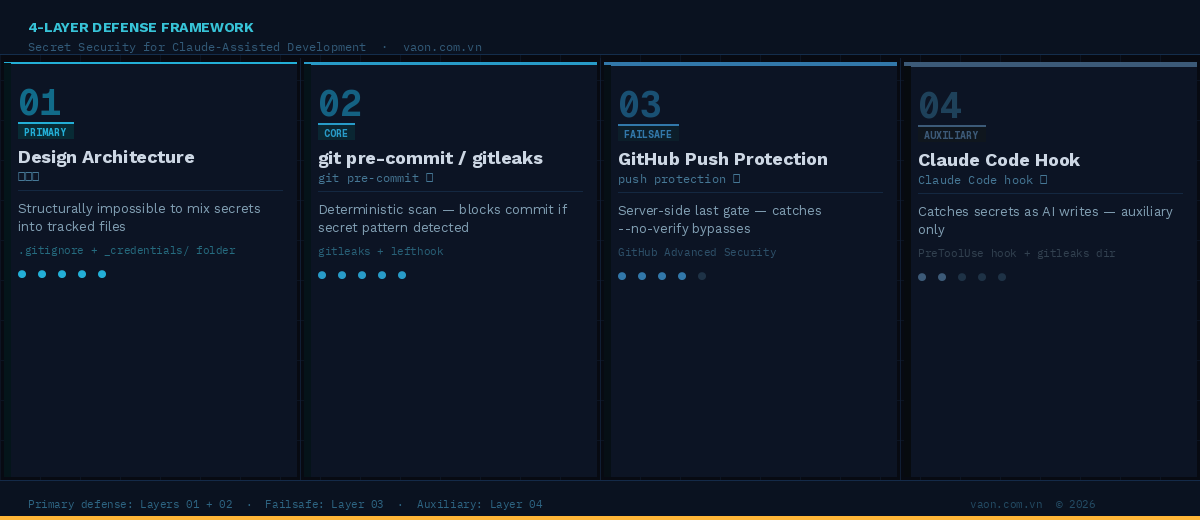Click the "git pre-commit" subtitle
Image resolution: width=1200 pixels, height=520 pixels.
point(376,178)
